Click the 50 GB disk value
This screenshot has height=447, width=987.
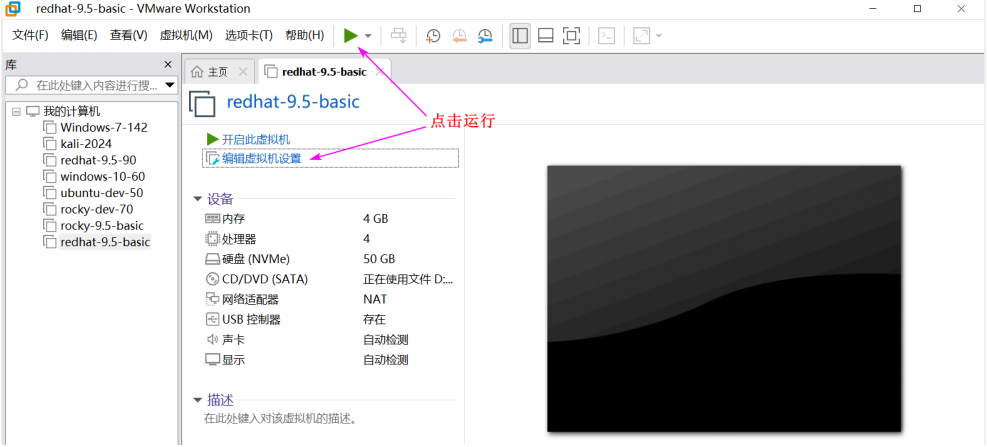(x=379, y=259)
